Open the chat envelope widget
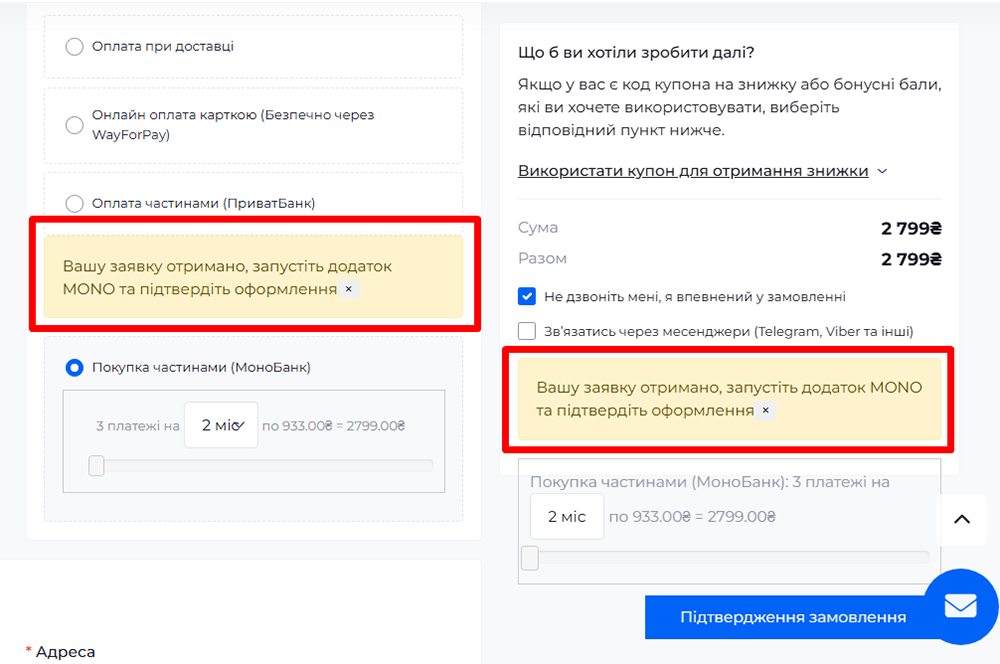1000x664 pixels. 960,605
